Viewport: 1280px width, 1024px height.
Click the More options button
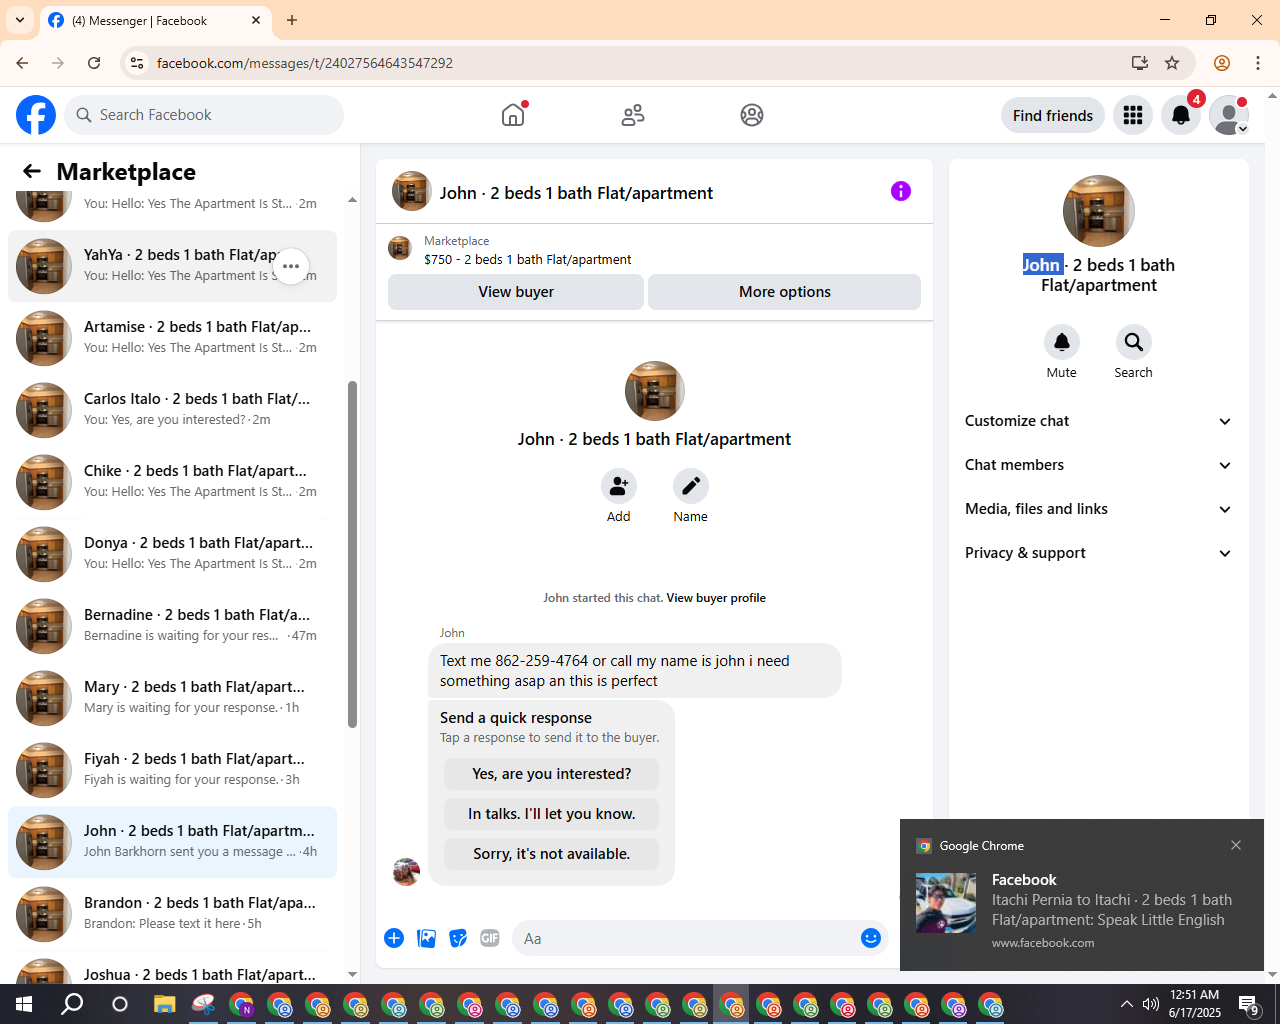[785, 292]
